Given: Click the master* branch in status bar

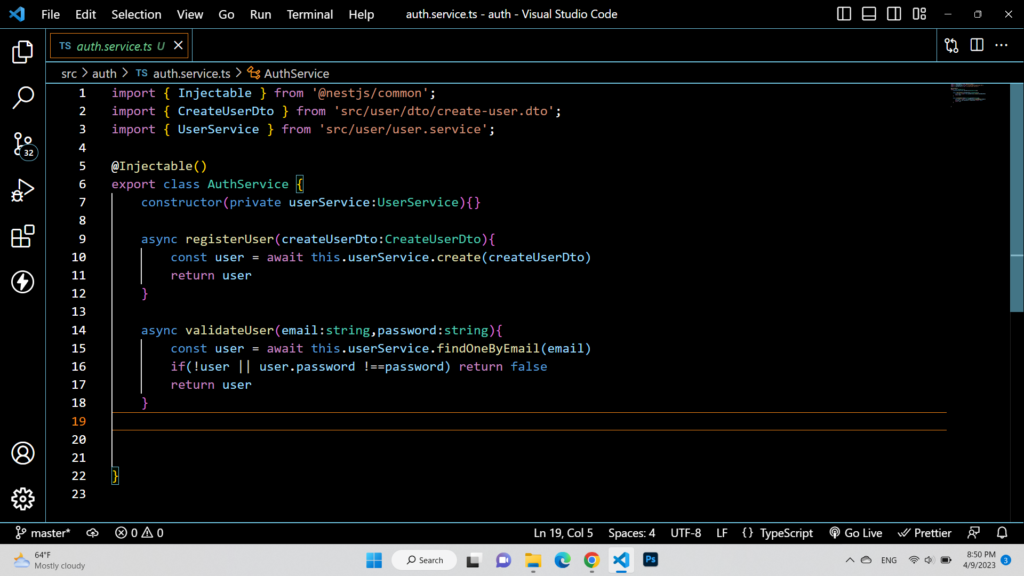Looking at the screenshot, I should [42, 533].
